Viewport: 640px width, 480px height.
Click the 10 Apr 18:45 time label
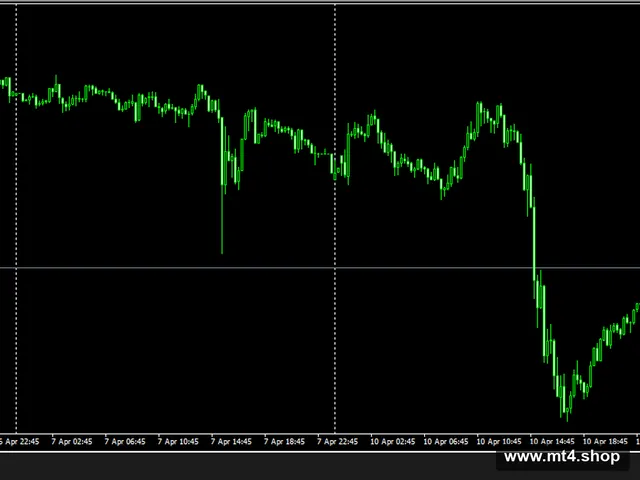605,442
